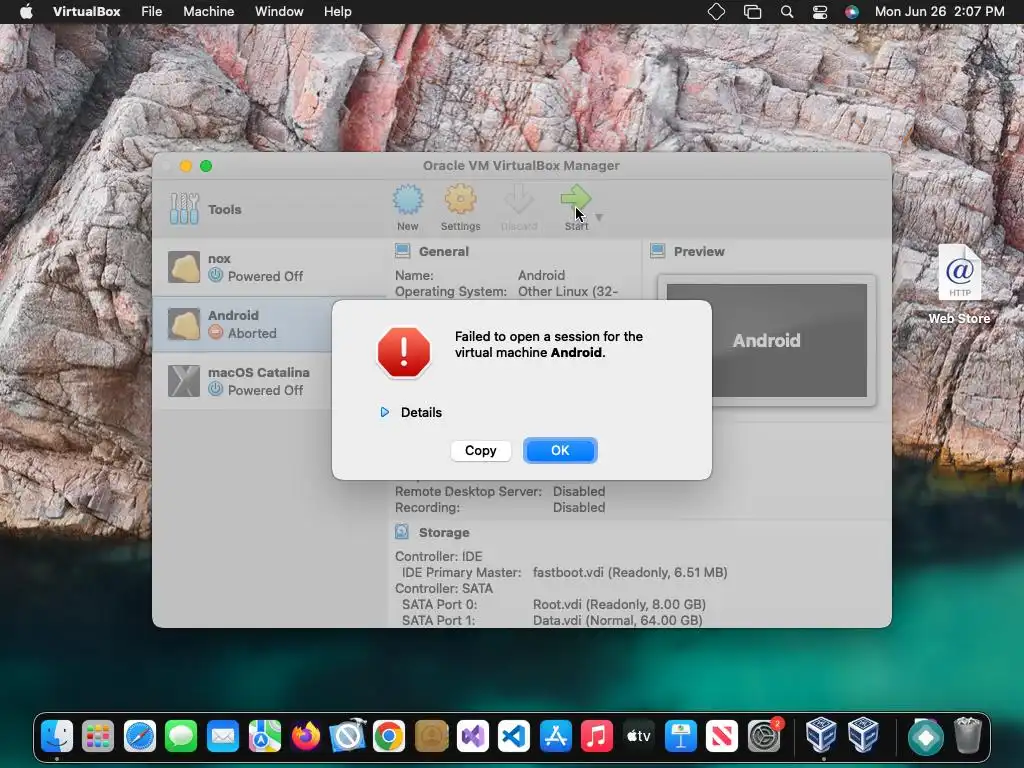Launch Firefox from the dock

[306, 737]
